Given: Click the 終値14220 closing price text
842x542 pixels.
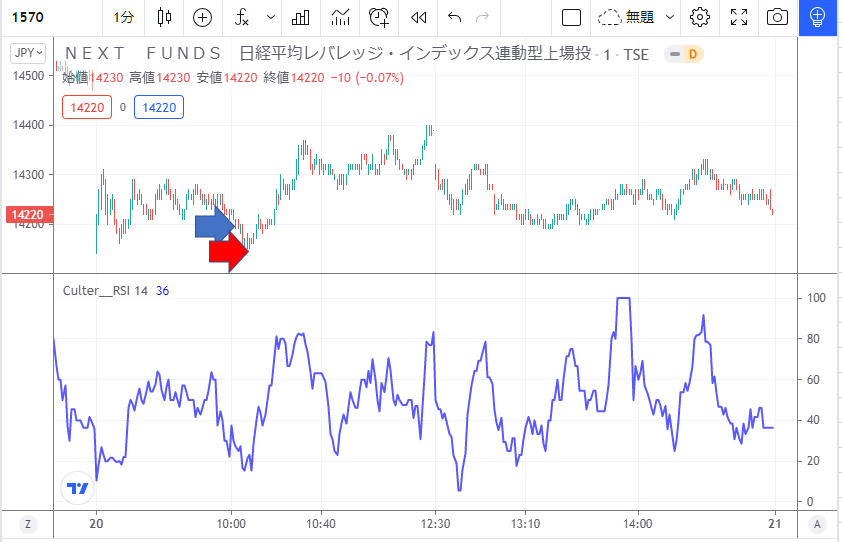Looking at the screenshot, I should coord(294,78).
